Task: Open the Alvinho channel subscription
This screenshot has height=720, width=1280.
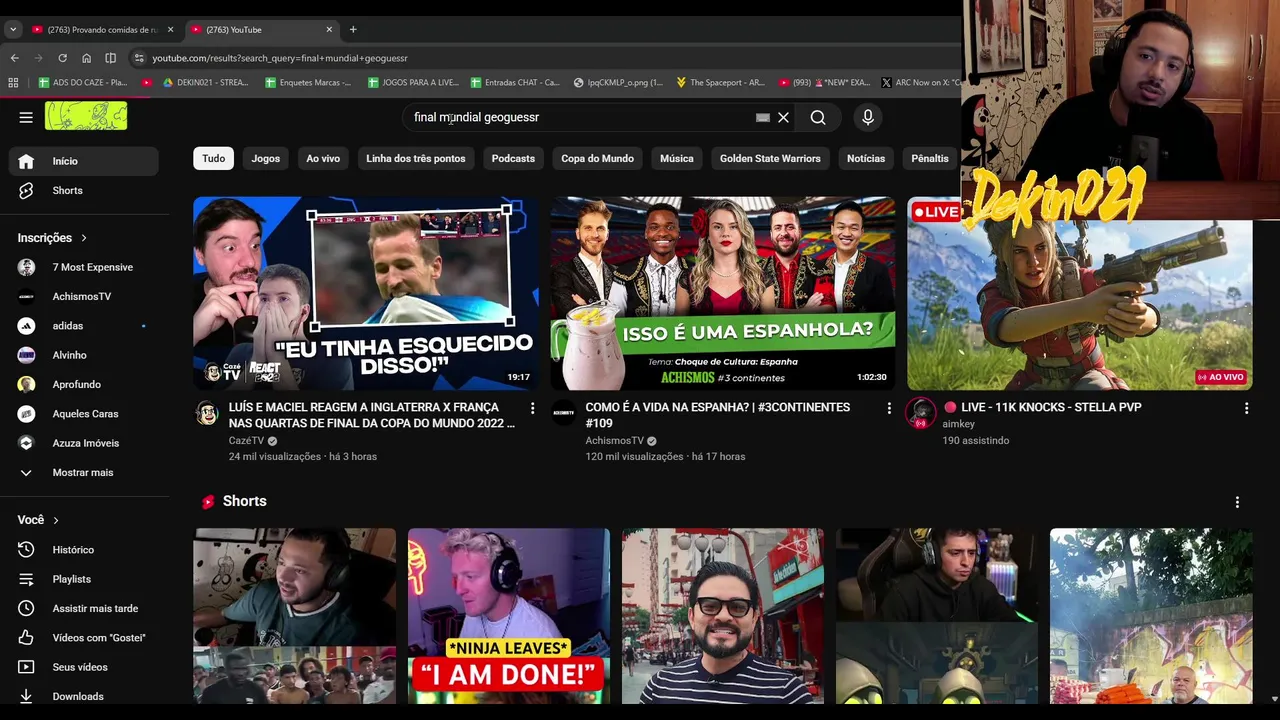Action: [84, 355]
